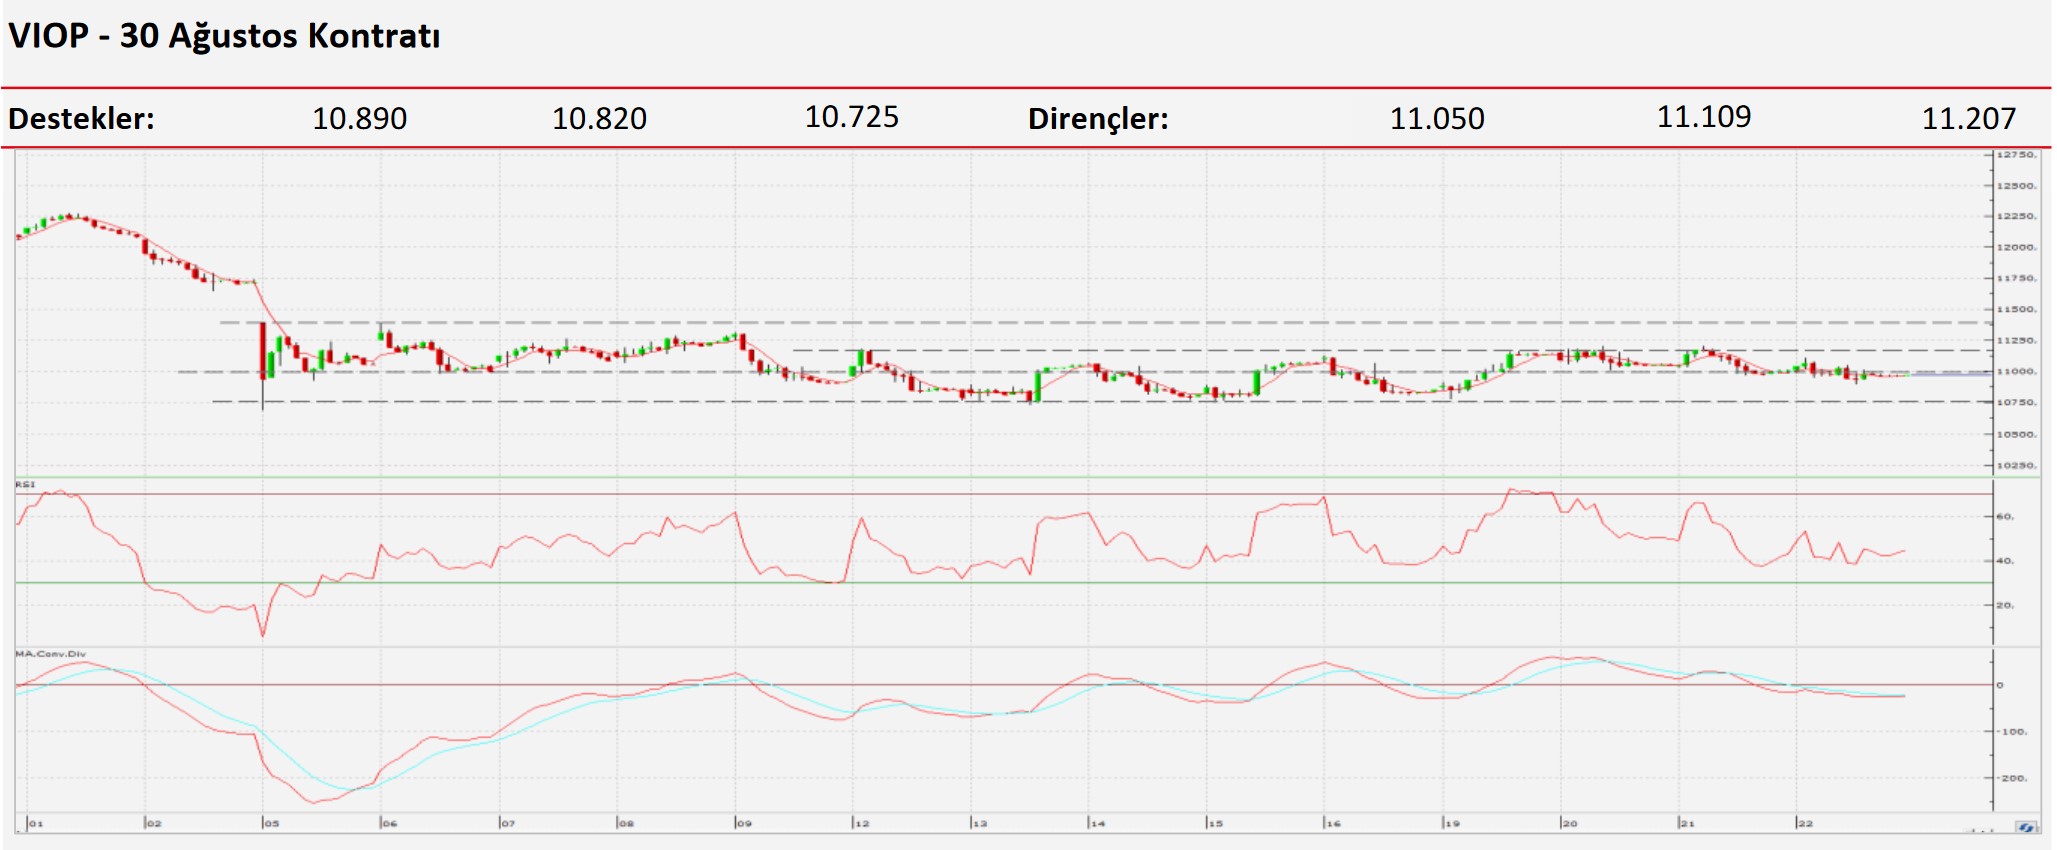Click the RSI axis label 40
The width and height of the screenshot is (2057, 850).
coord(2006,561)
